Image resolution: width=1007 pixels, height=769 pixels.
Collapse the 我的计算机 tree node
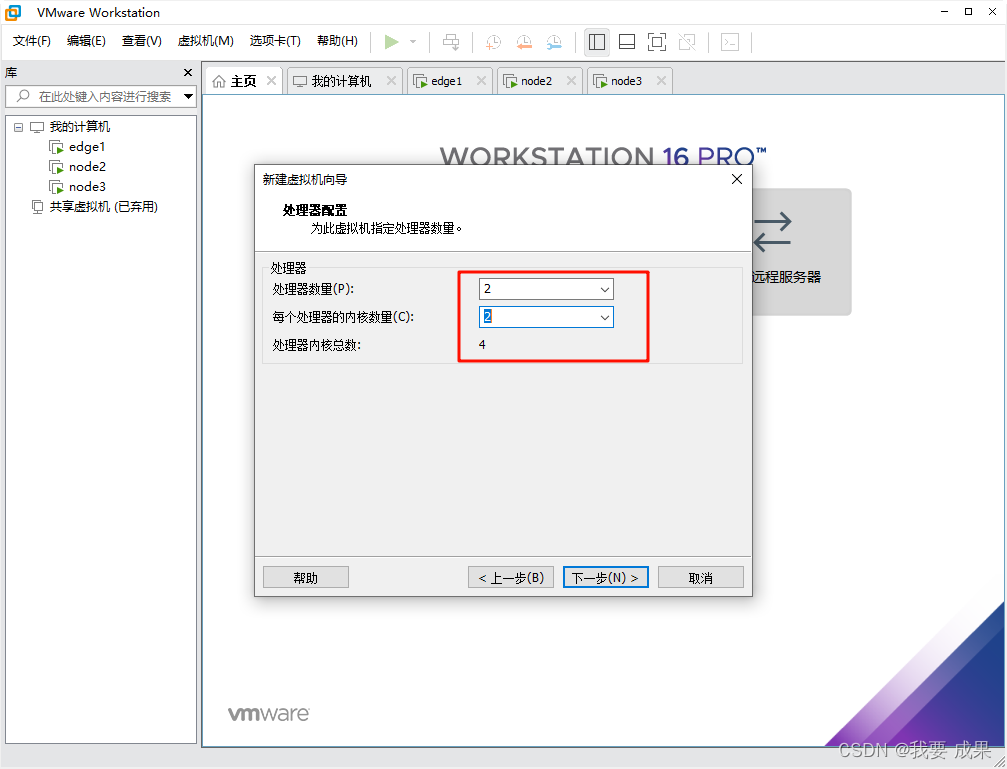pos(18,126)
